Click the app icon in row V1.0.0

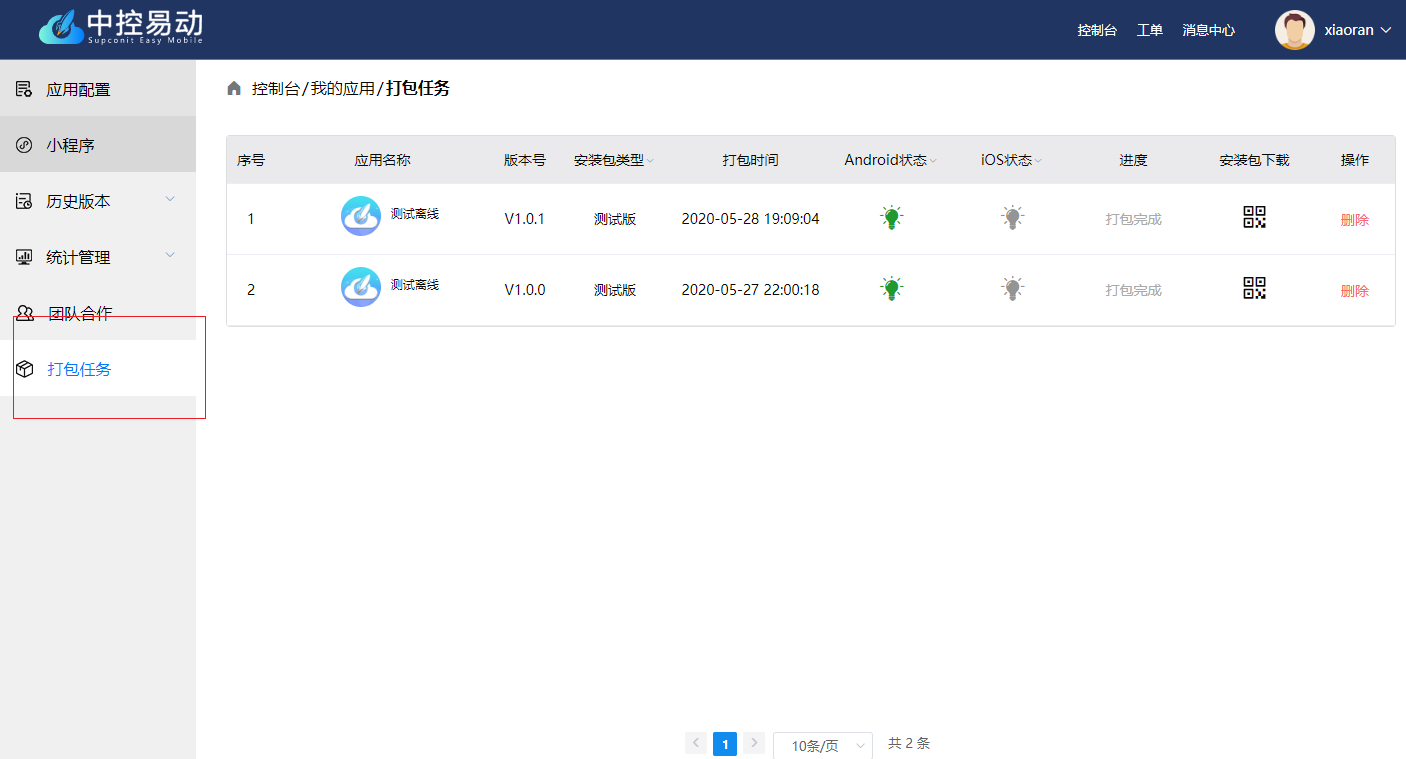pyautogui.click(x=361, y=287)
